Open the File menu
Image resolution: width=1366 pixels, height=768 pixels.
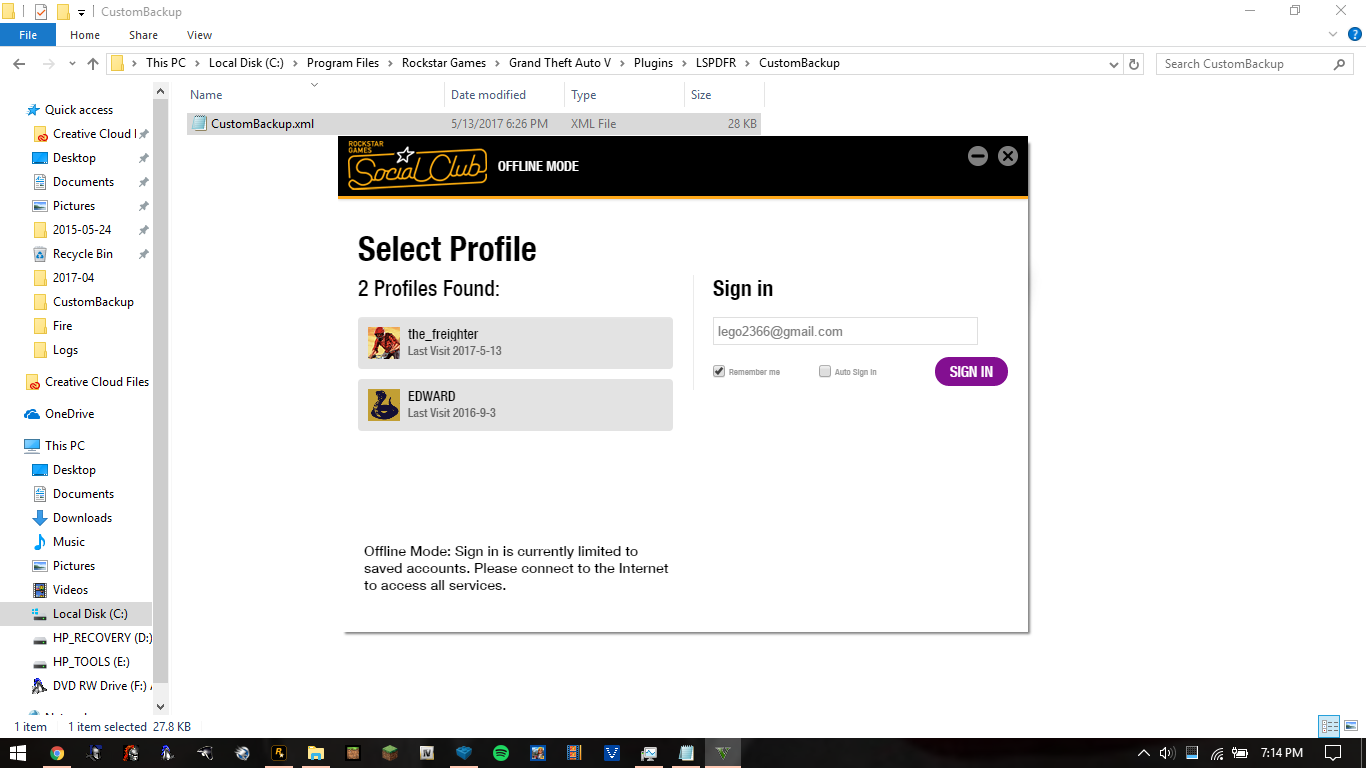pos(28,35)
